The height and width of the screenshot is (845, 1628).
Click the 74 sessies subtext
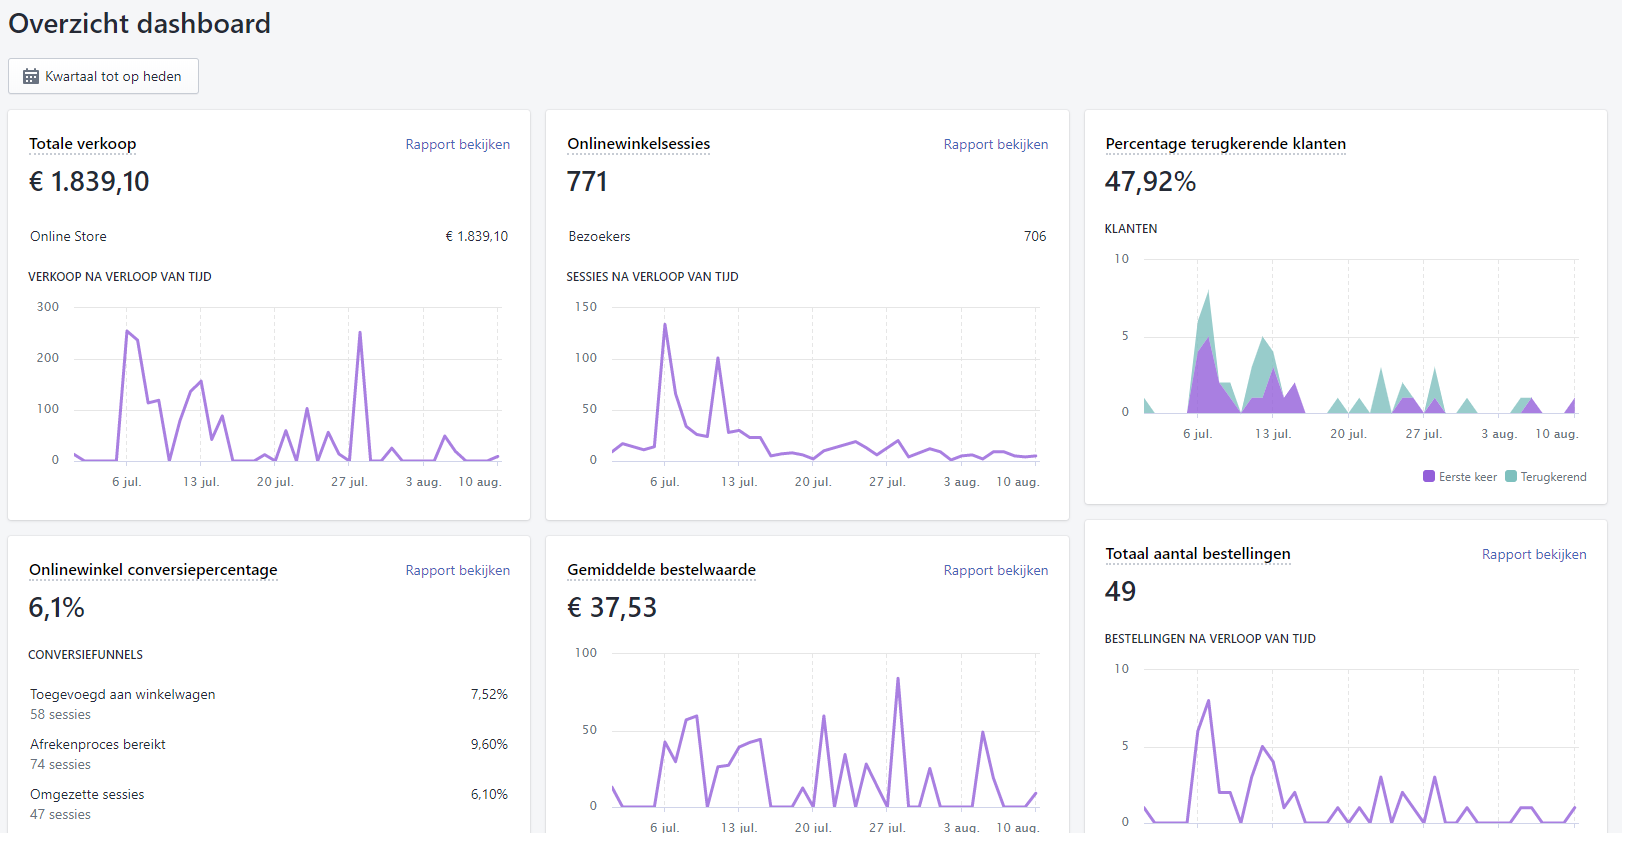click(x=60, y=765)
